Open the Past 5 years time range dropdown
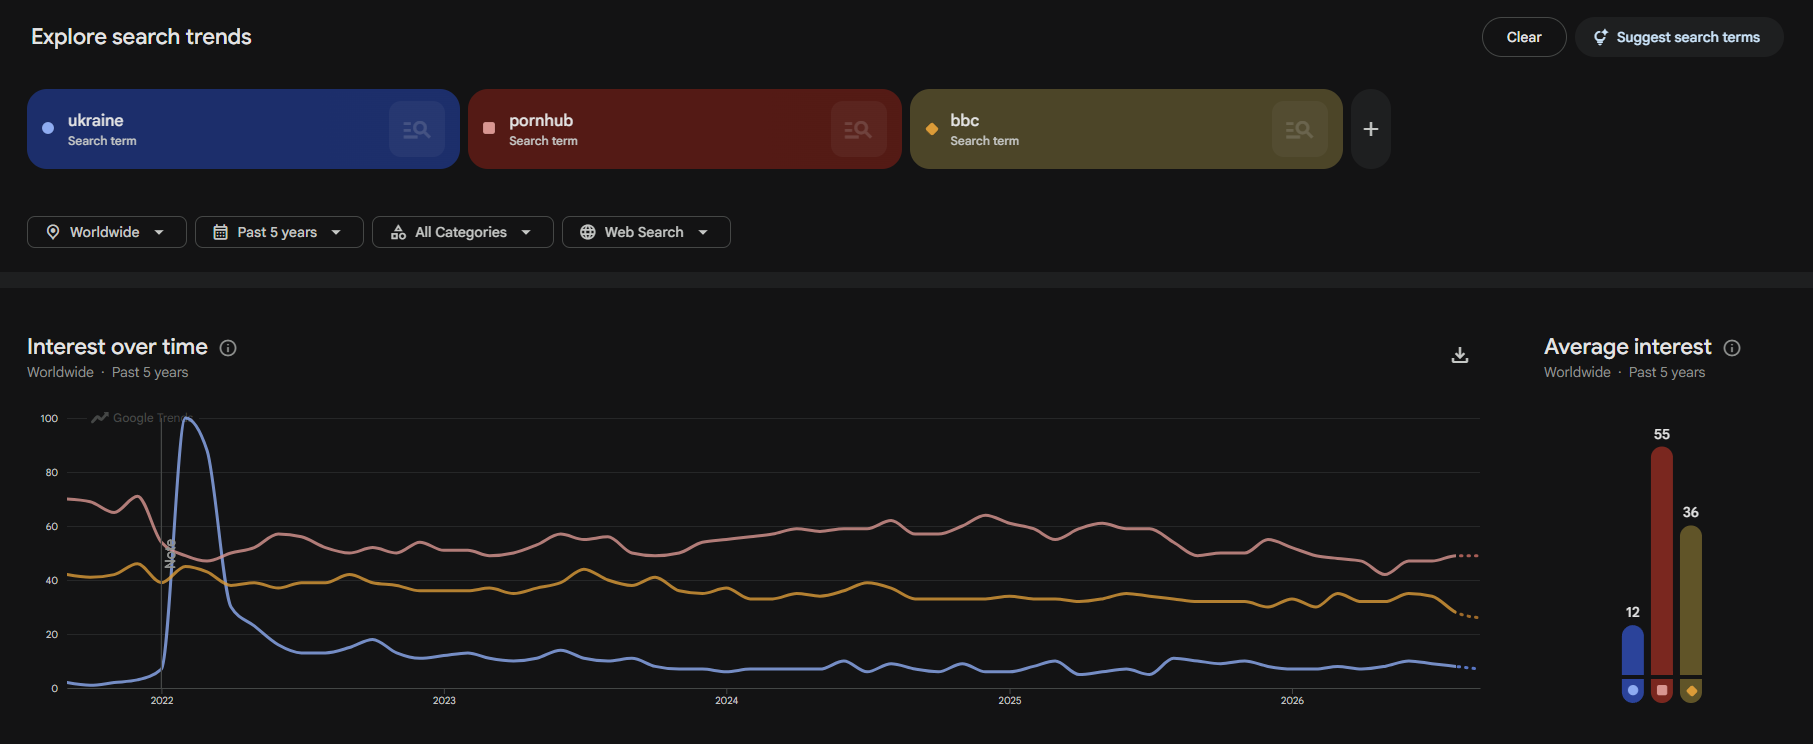 click(279, 232)
